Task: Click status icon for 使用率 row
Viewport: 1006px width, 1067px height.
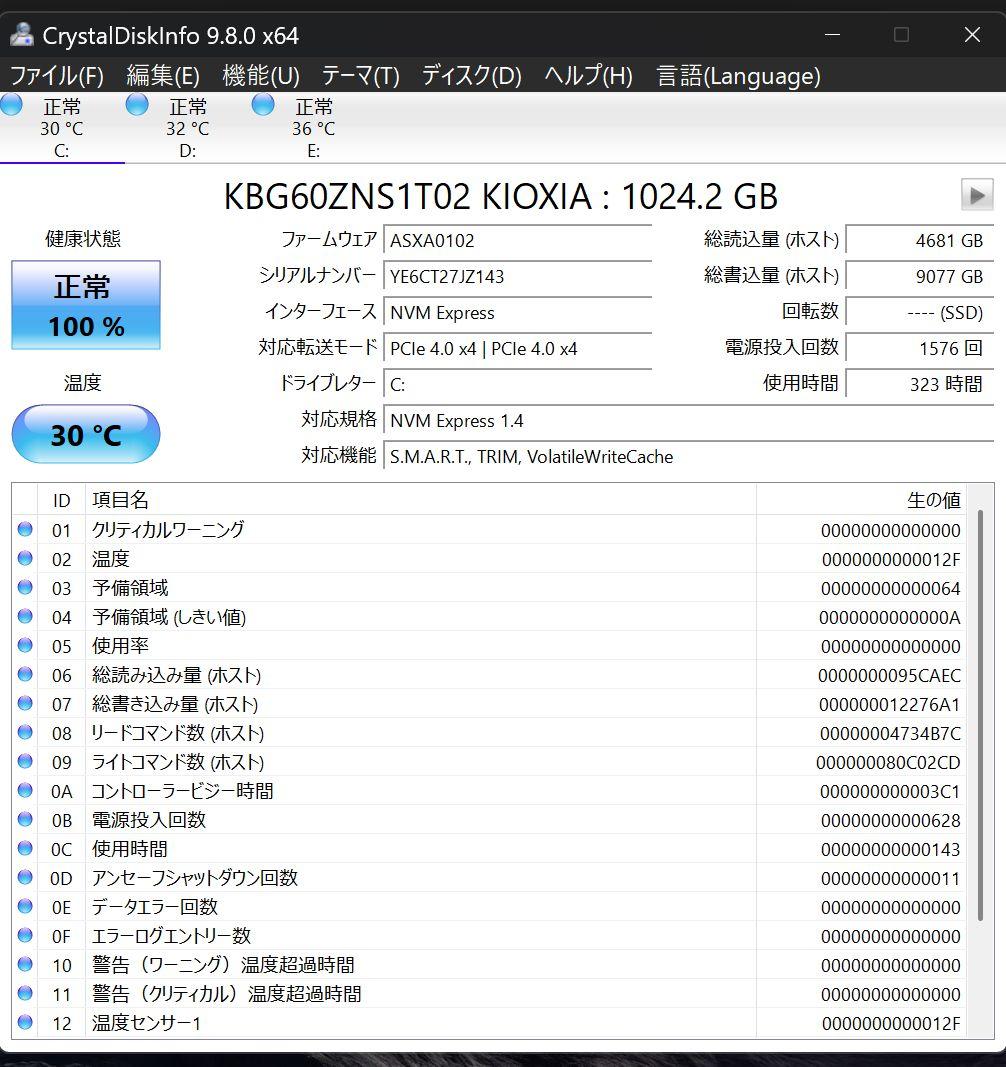Action: (25, 645)
